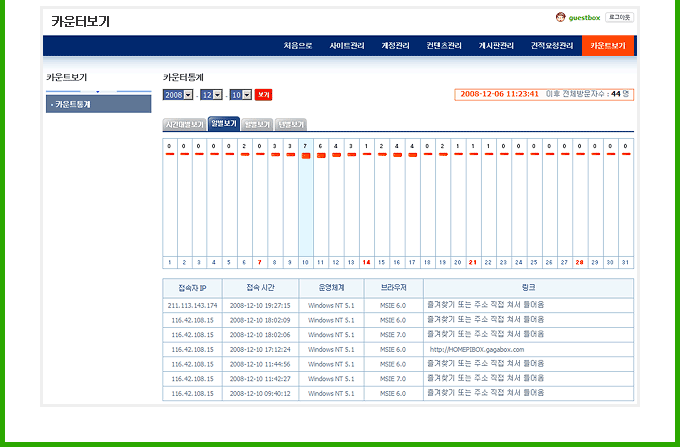Open the 처음으로 (home) menu
This screenshot has height=447, width=680.
(x=297, y=46)
